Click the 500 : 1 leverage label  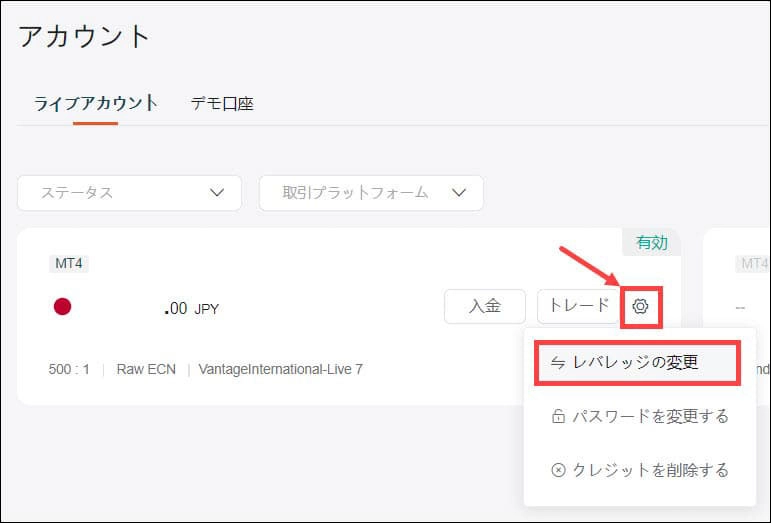(69, 369)
